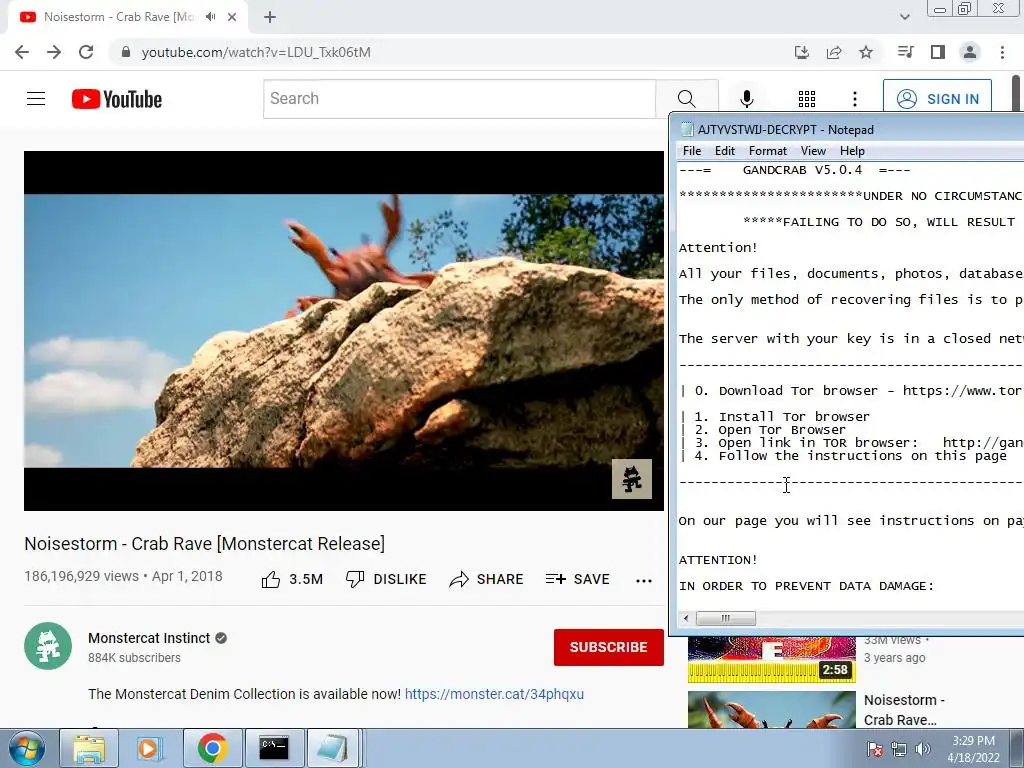The image size is (1024, 768).
Task: Like the video with the thumbs-up button
Action: coord(292,579)
